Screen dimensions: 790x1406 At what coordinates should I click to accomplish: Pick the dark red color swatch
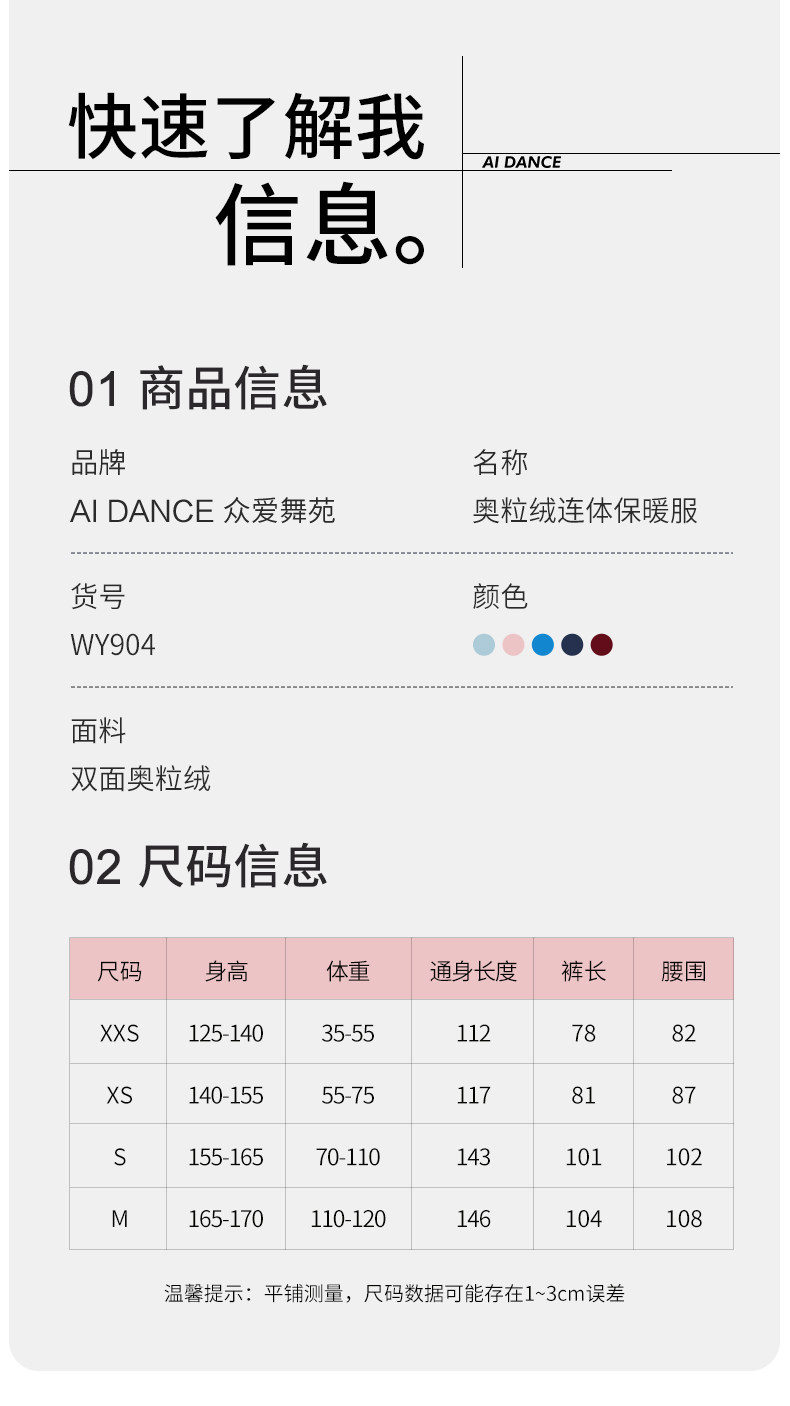[x=601, y=645]
